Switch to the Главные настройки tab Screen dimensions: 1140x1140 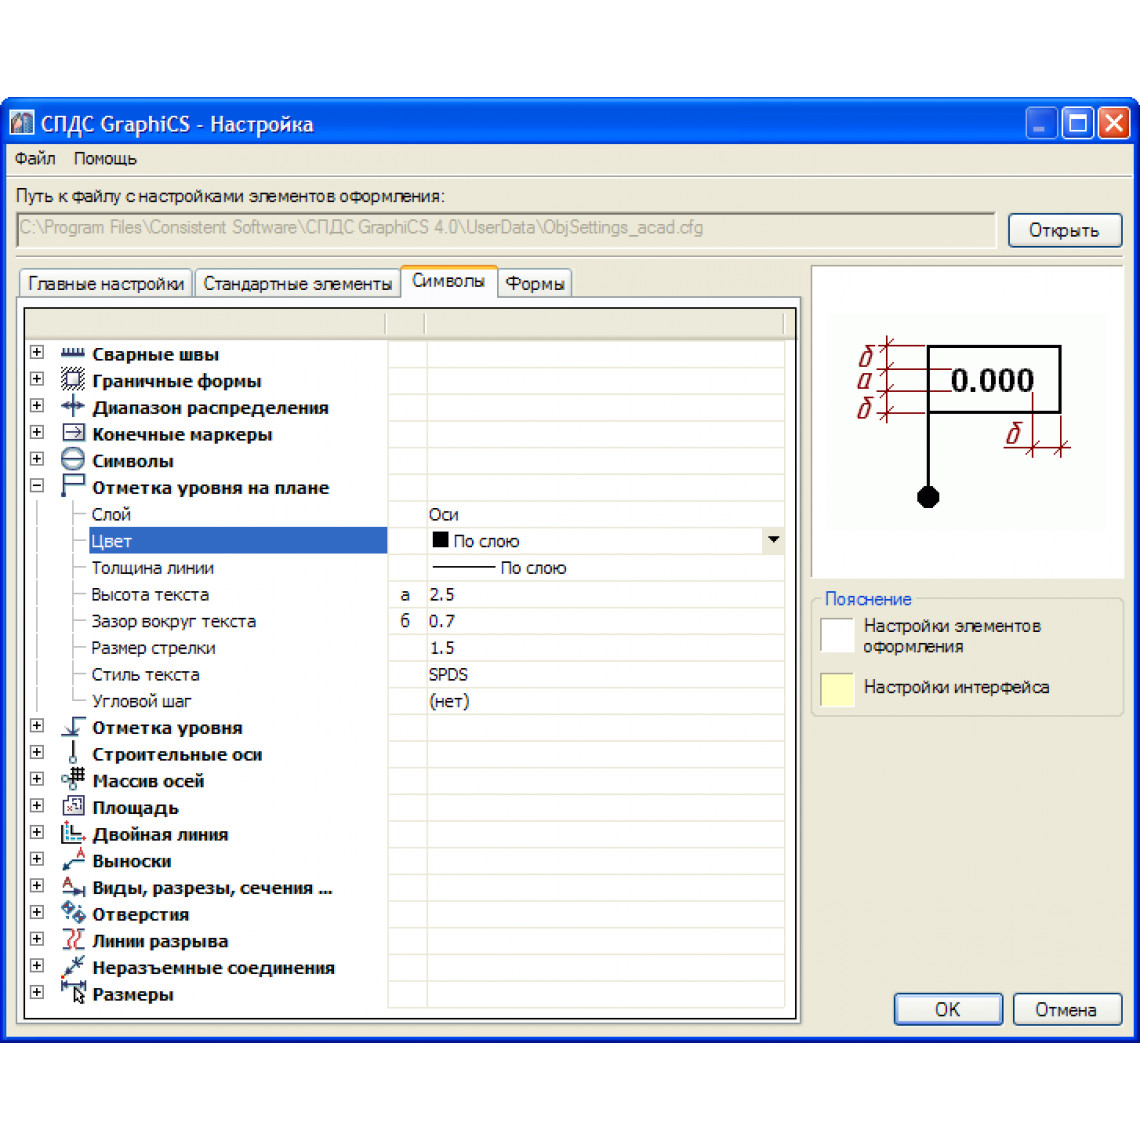[x=106, y=284]
